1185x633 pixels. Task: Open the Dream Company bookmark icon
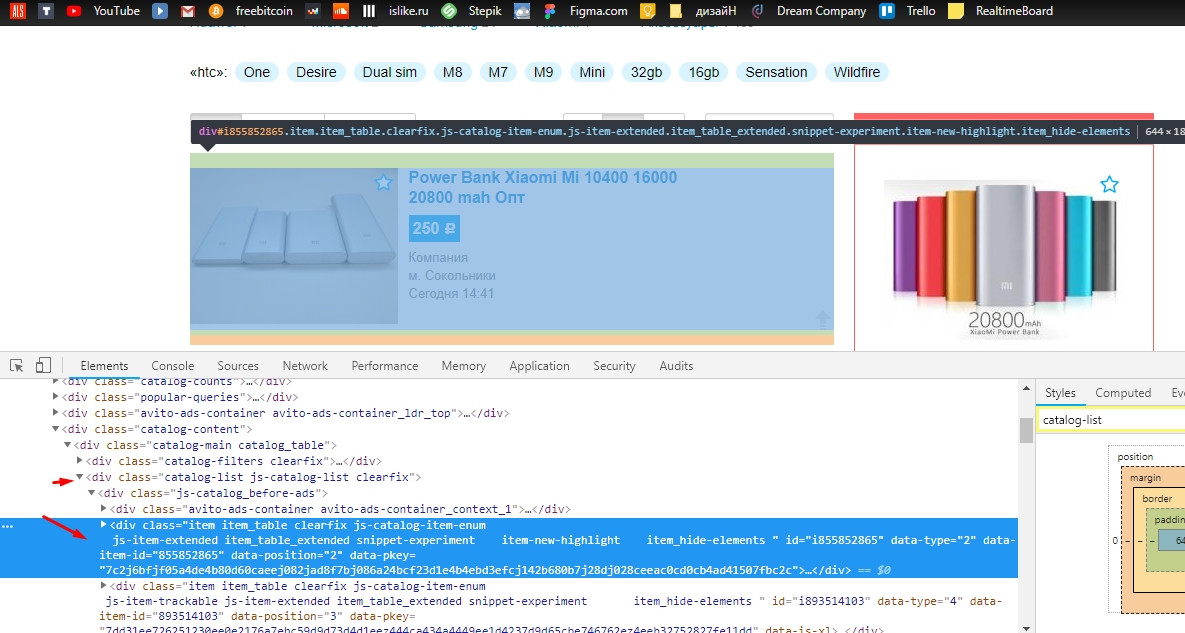click(x=757, y=11)
